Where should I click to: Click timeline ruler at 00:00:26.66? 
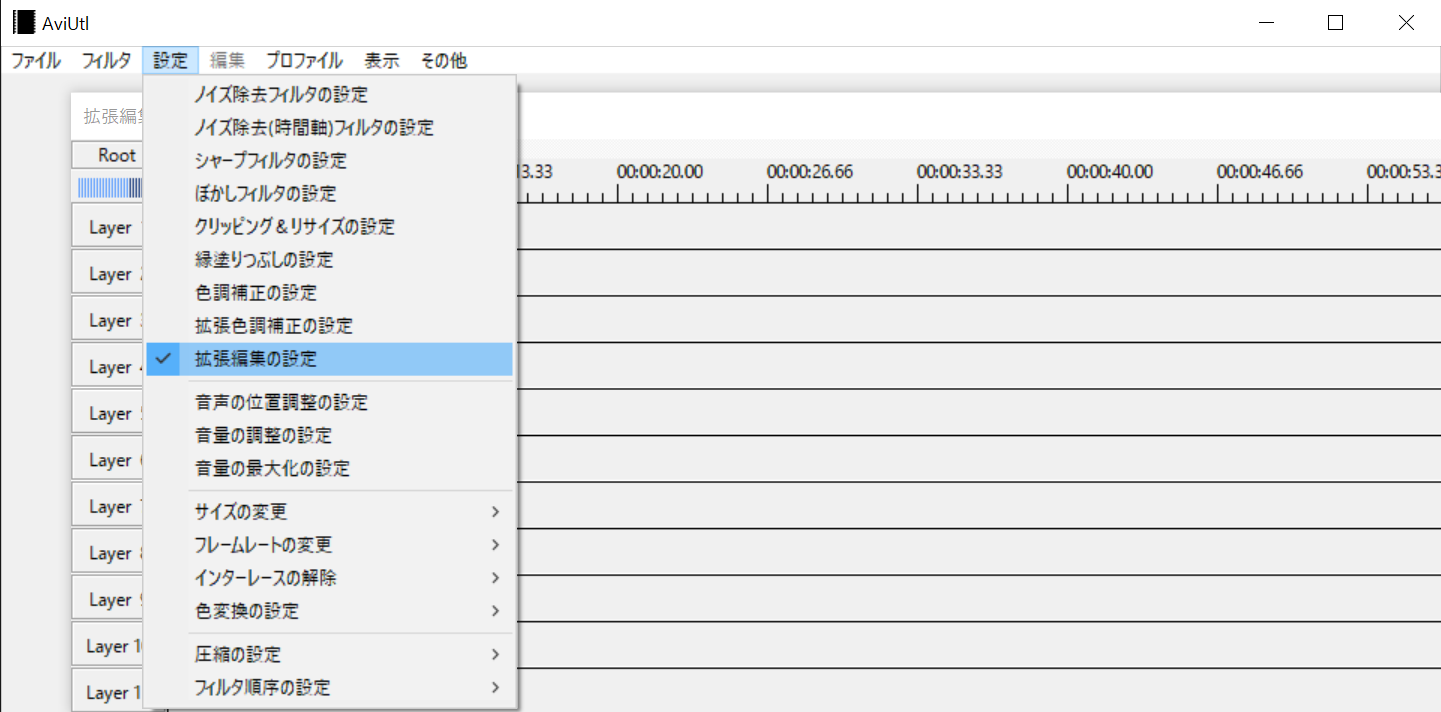click(x=810, y=172)
